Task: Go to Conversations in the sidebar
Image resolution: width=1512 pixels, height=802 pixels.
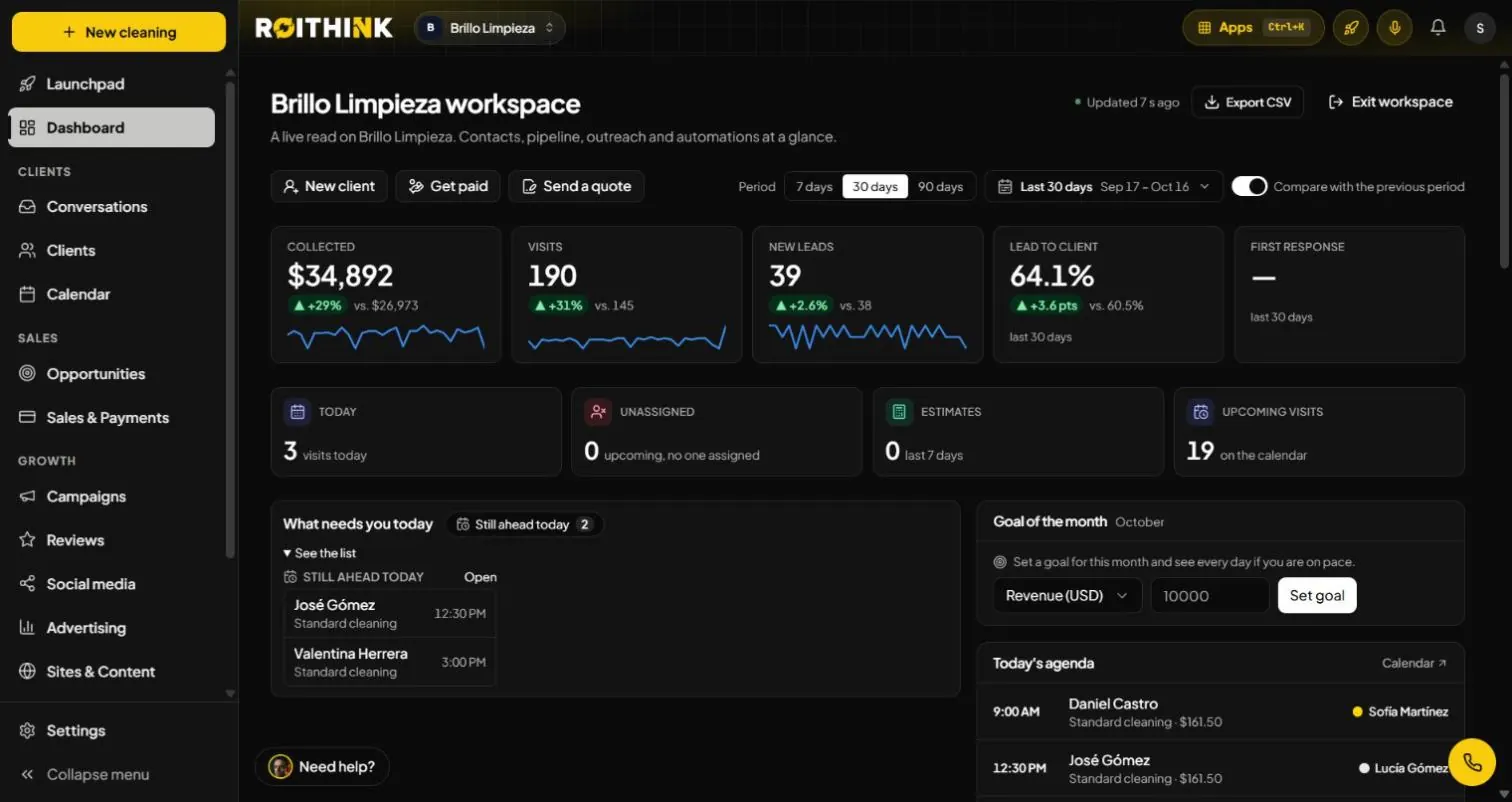Action: (112, 207)
